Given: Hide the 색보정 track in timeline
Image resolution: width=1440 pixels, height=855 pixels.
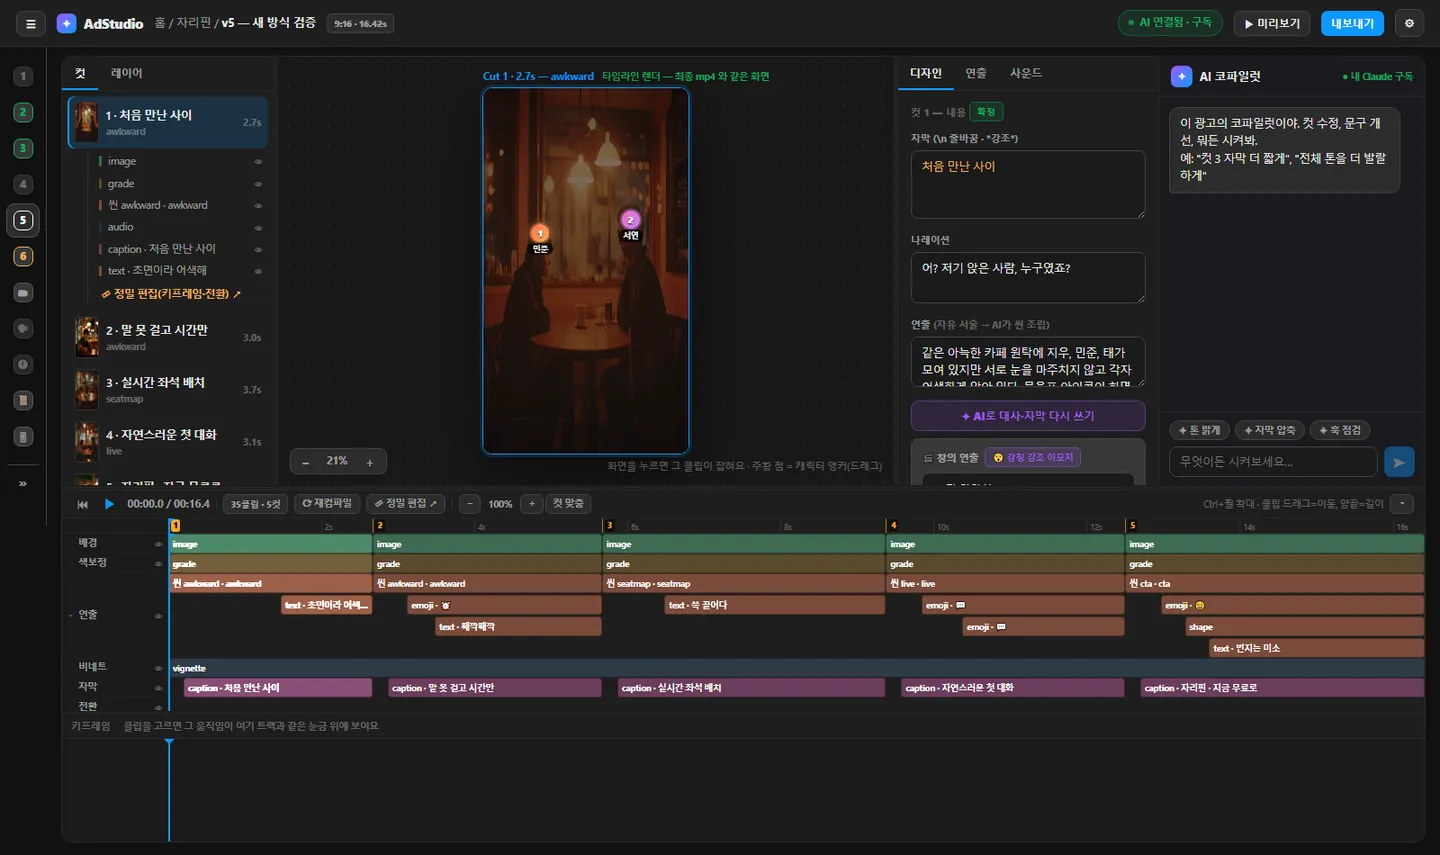Looking at the screenshot, I should point(158,564).
